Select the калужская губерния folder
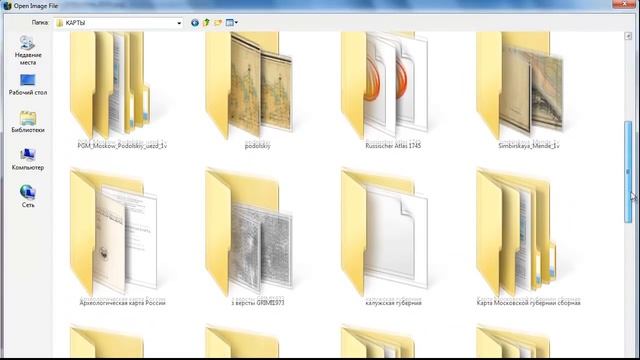 (x=393, y=238)
